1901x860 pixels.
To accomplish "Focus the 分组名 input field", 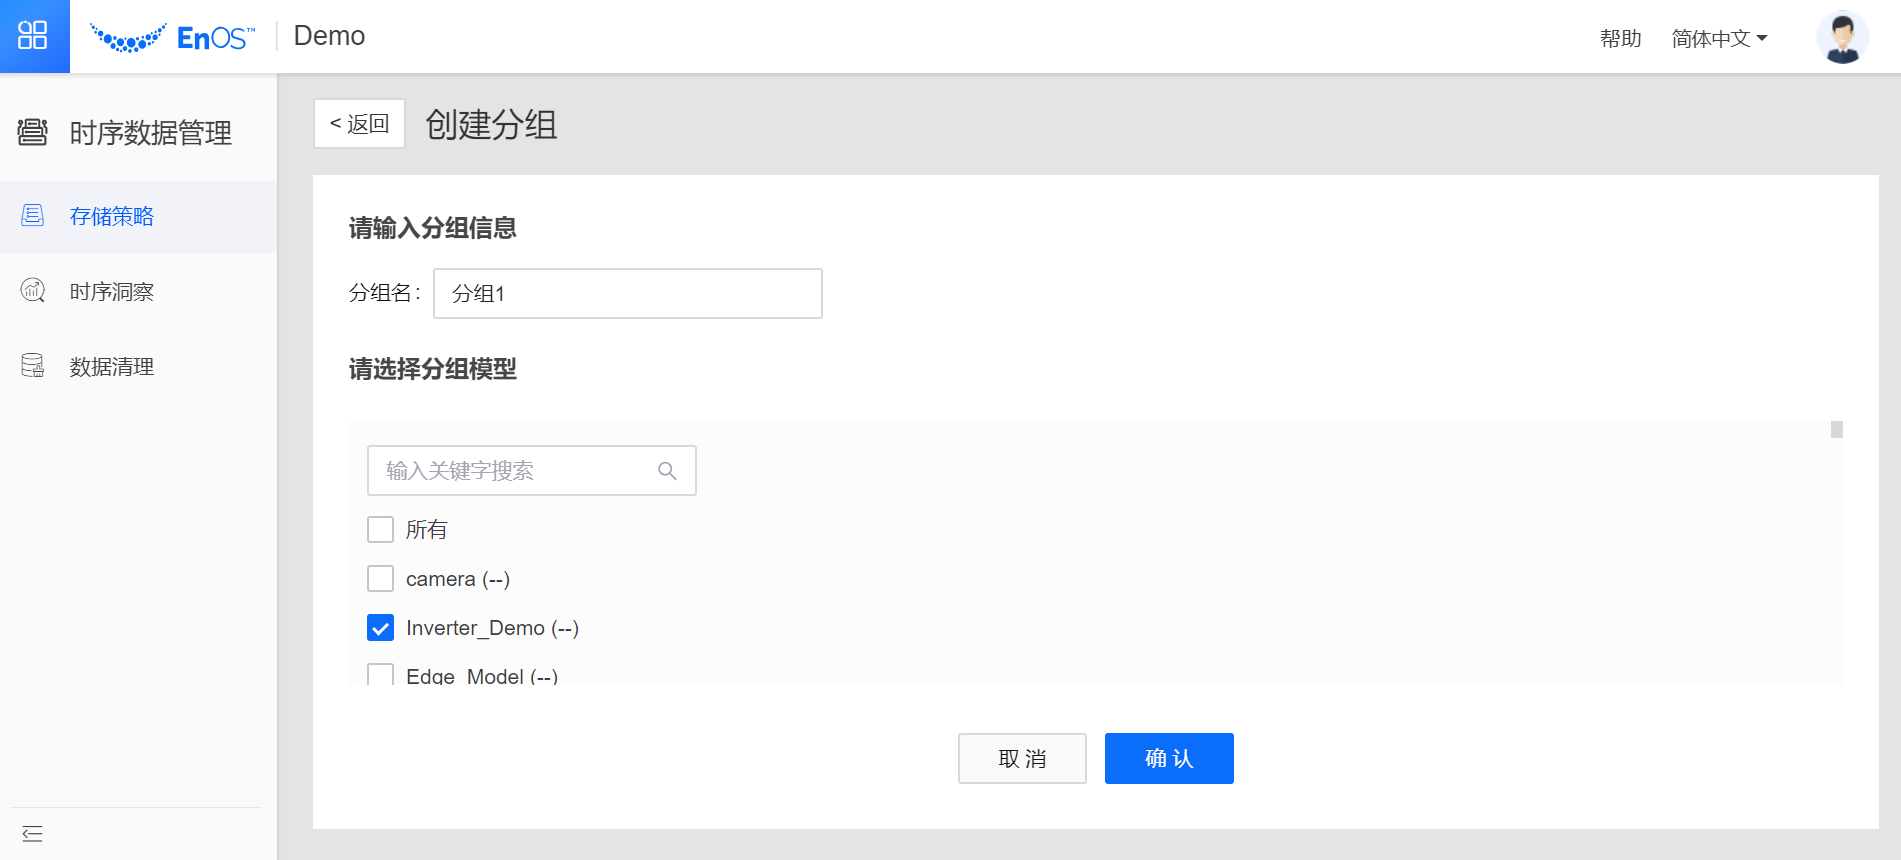I will (x=628, y=294).
